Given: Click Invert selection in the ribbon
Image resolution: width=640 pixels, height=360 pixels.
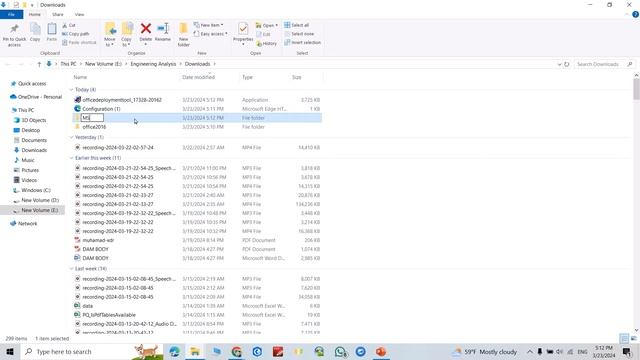Looking at the screenshot, I should point(302,42).
